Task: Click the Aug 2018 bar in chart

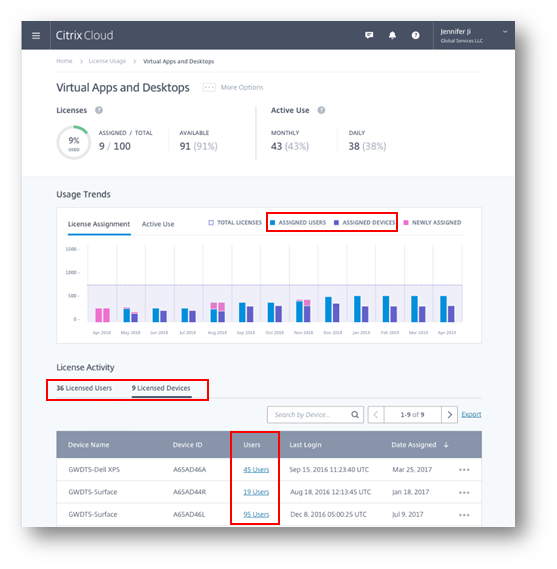Action: (218, 312)
